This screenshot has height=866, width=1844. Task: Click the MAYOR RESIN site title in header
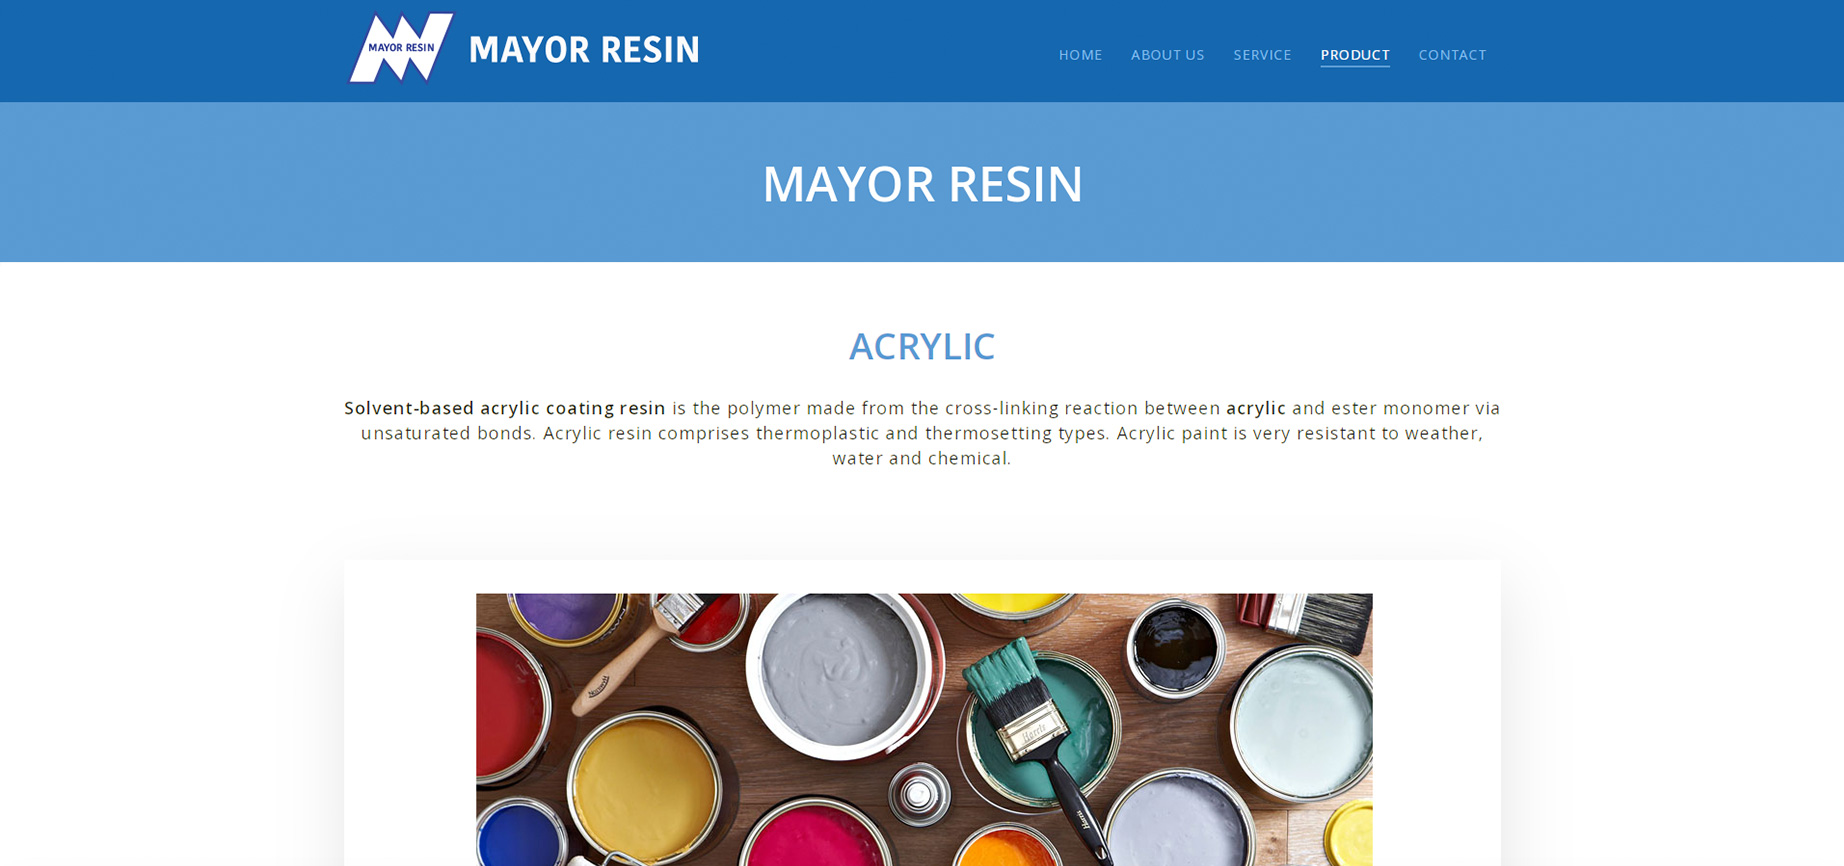click(x=584, y=50)
